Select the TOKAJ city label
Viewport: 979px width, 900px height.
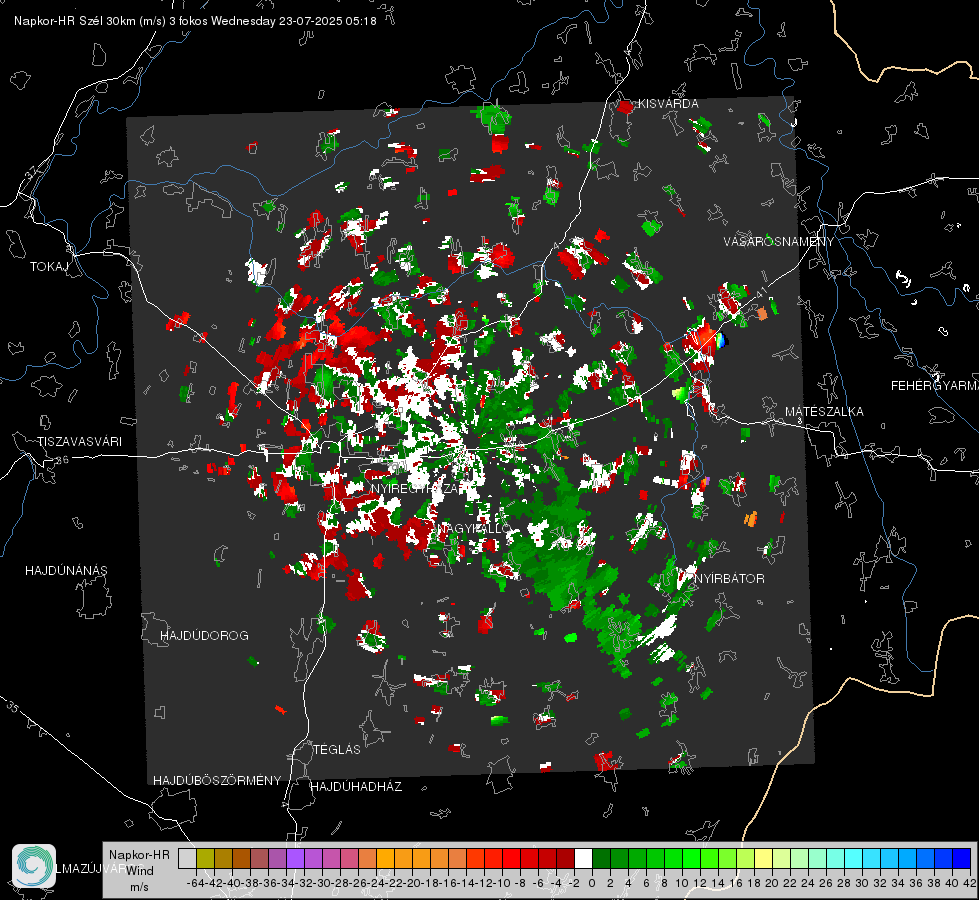49,267
